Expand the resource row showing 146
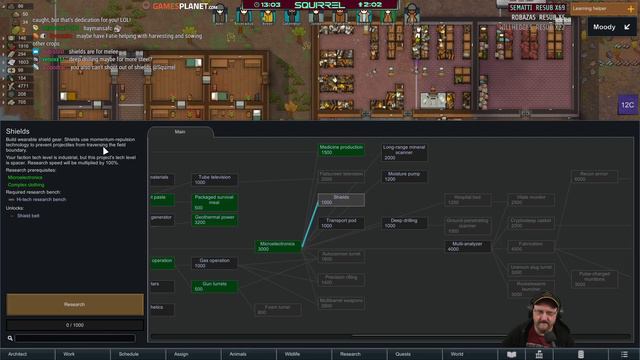The height and width of the screenshot is (360, 640). pos(3,38)
